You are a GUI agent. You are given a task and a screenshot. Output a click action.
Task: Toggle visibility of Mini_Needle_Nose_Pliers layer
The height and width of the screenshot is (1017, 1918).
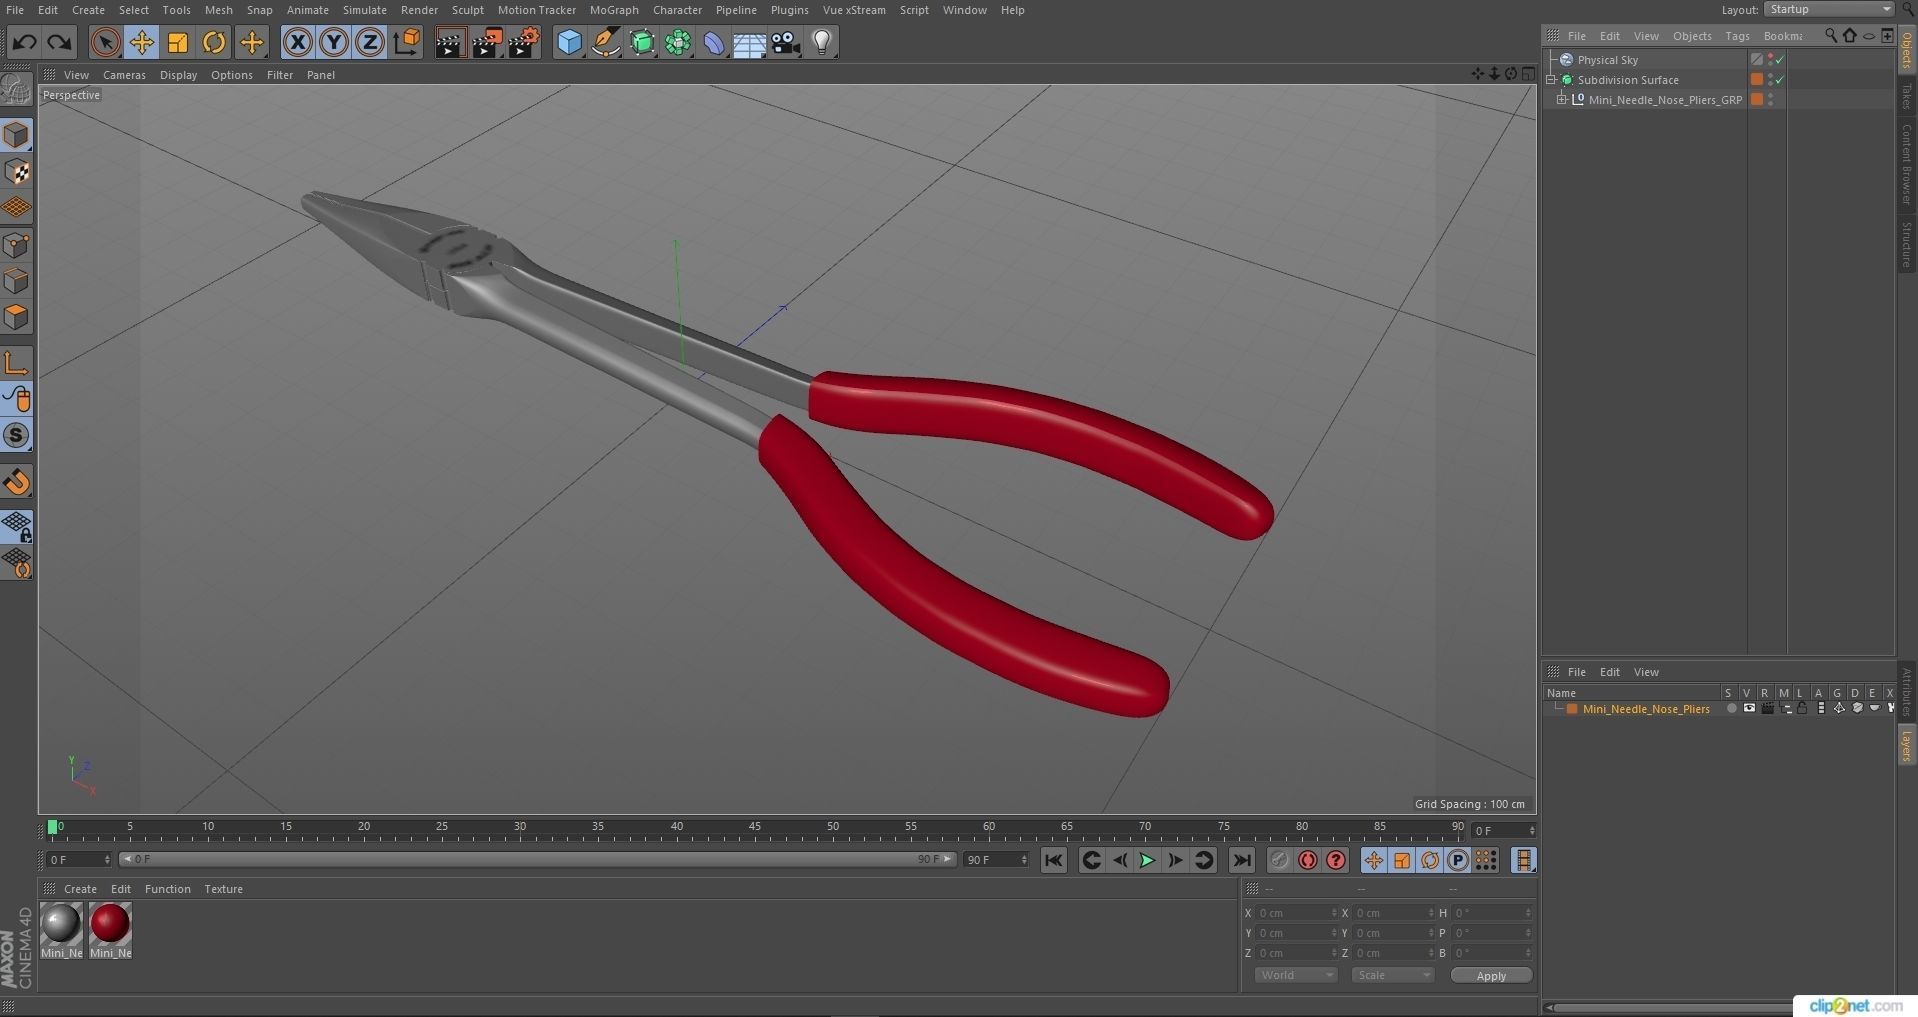tap(1749, 709)
